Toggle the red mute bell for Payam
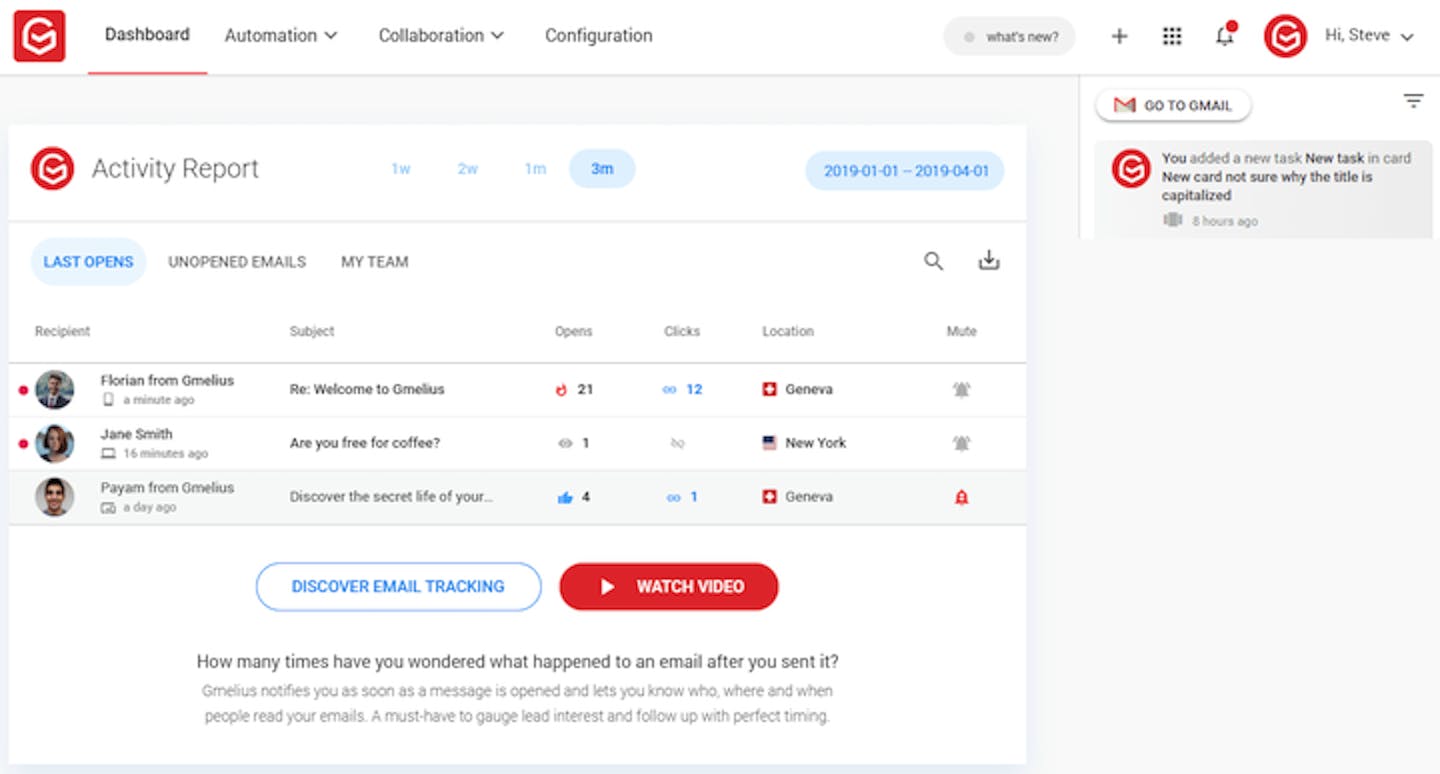The image size is (1440, 774). (961, 497)
